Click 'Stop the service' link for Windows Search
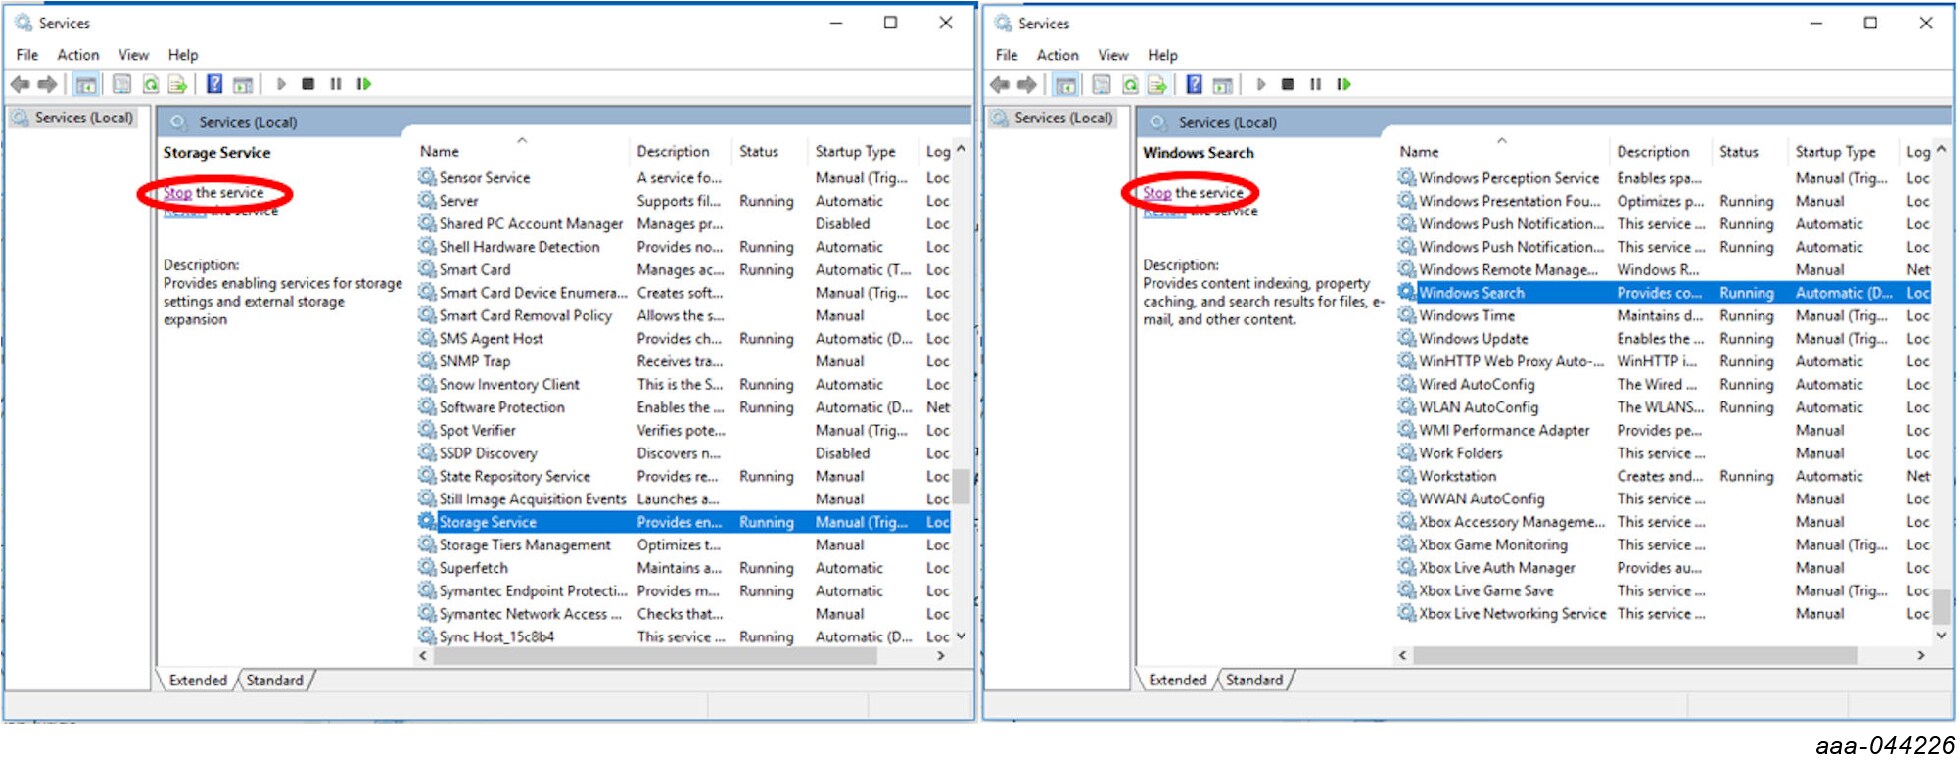 tap(1157, 193)
